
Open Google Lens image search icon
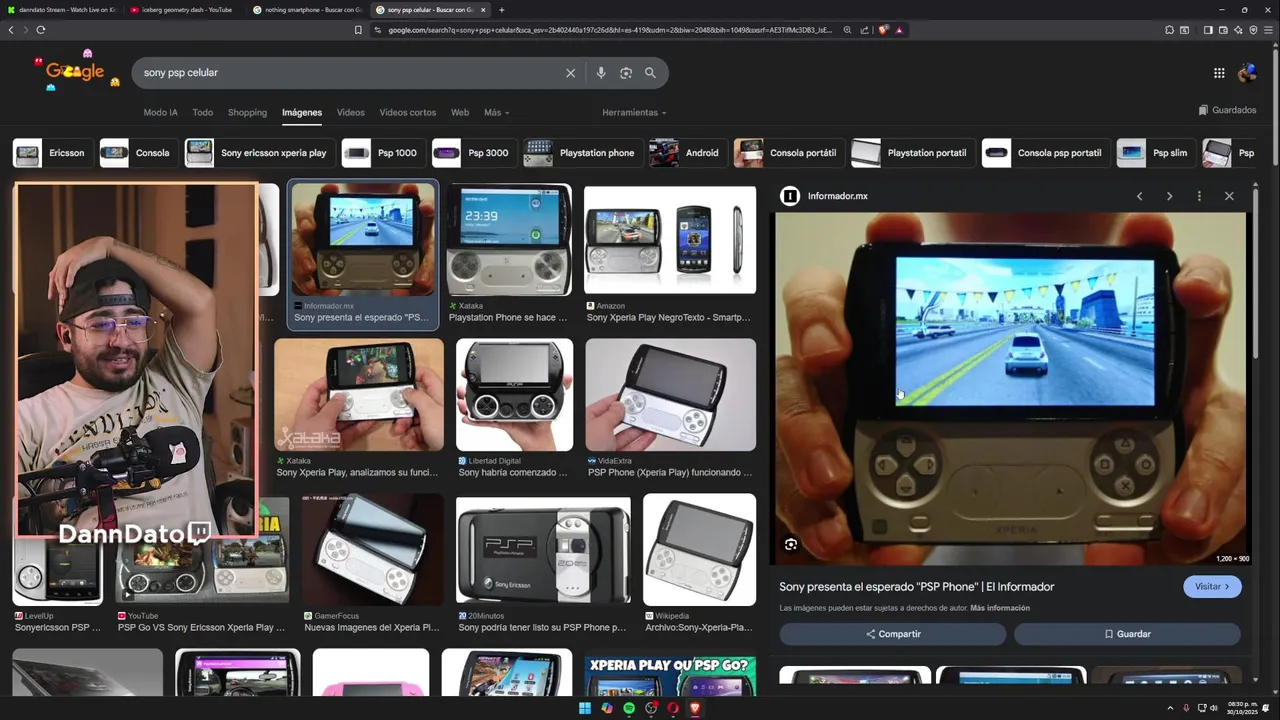(626, 73)
